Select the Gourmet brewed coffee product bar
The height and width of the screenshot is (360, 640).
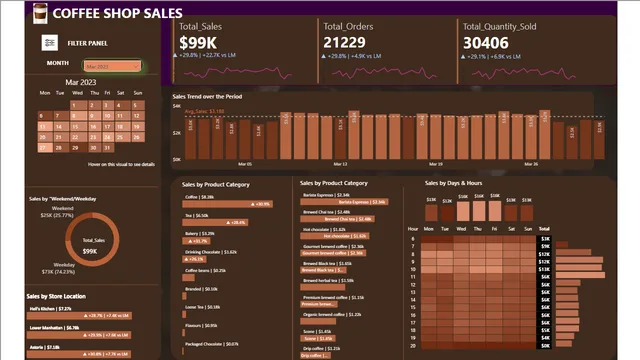(333, 253)
